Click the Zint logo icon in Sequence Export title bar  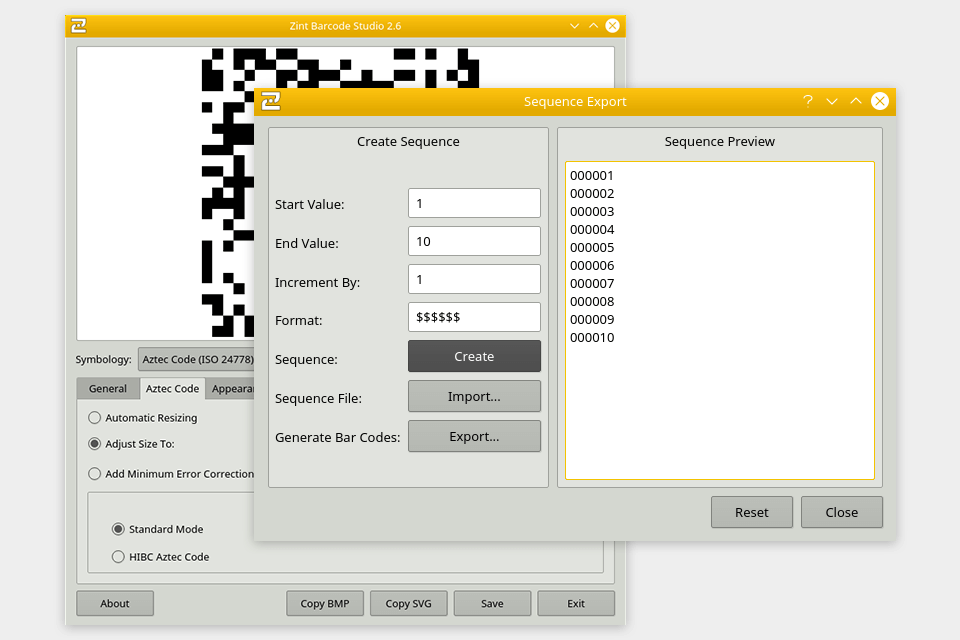click(270, 101)
